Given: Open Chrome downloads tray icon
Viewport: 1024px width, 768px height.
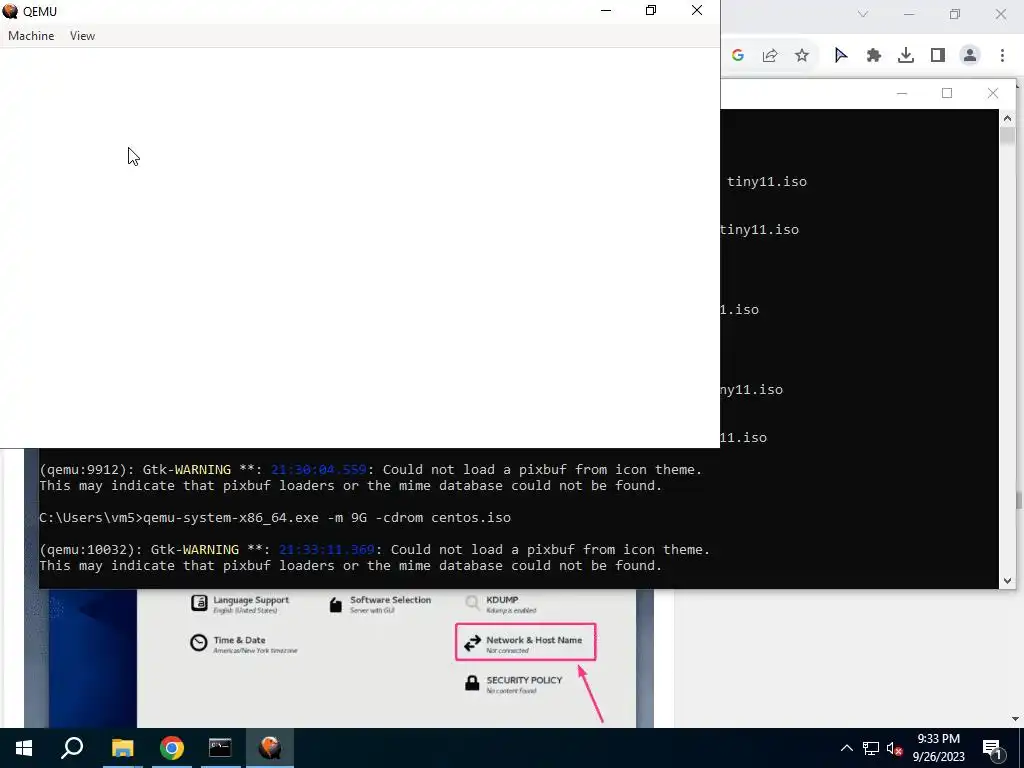Looking at the screenshot, I should (x=906, y=56).
